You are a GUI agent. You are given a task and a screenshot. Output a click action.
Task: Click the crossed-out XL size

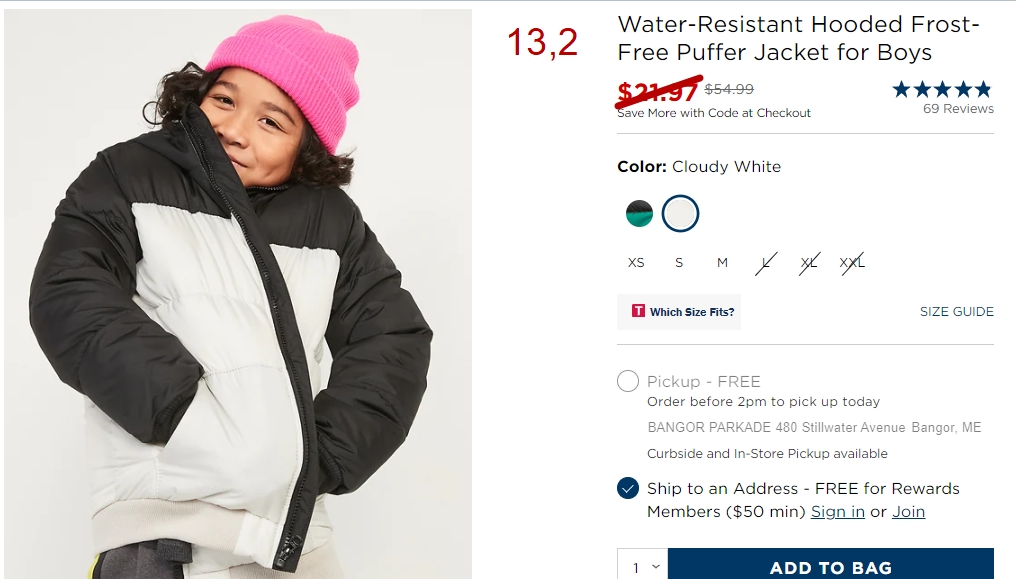pyautogui.click(x=809, y=263)
